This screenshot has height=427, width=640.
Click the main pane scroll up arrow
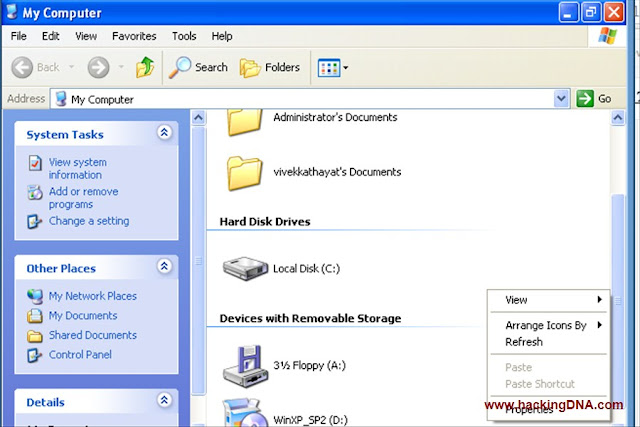pyautogui.click(x=618, y=118)
